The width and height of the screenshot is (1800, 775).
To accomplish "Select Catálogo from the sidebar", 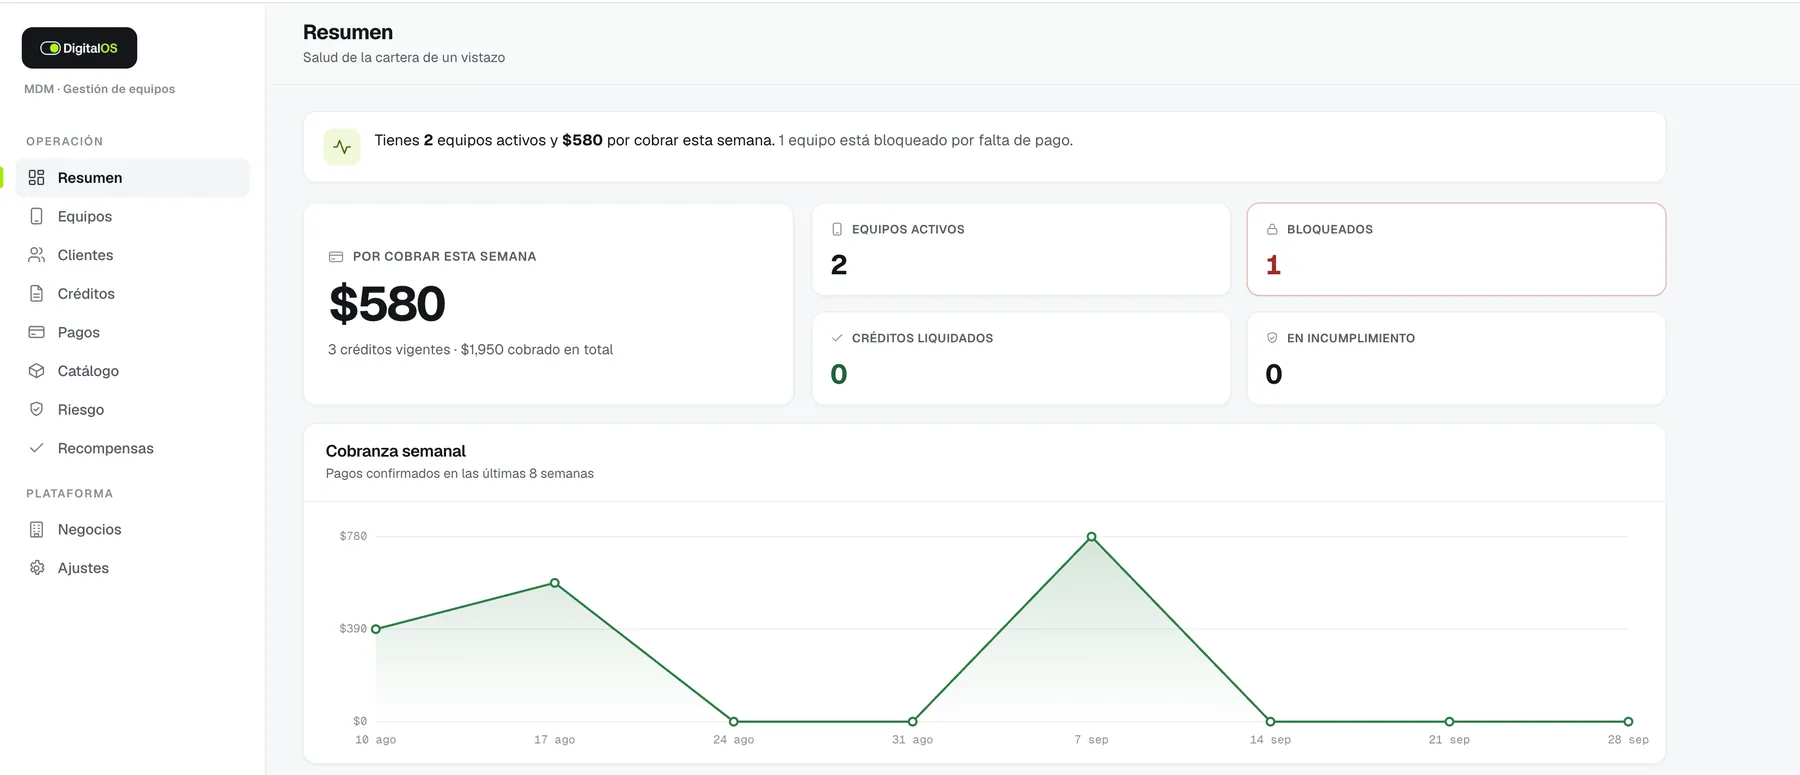I will [133, 371].
